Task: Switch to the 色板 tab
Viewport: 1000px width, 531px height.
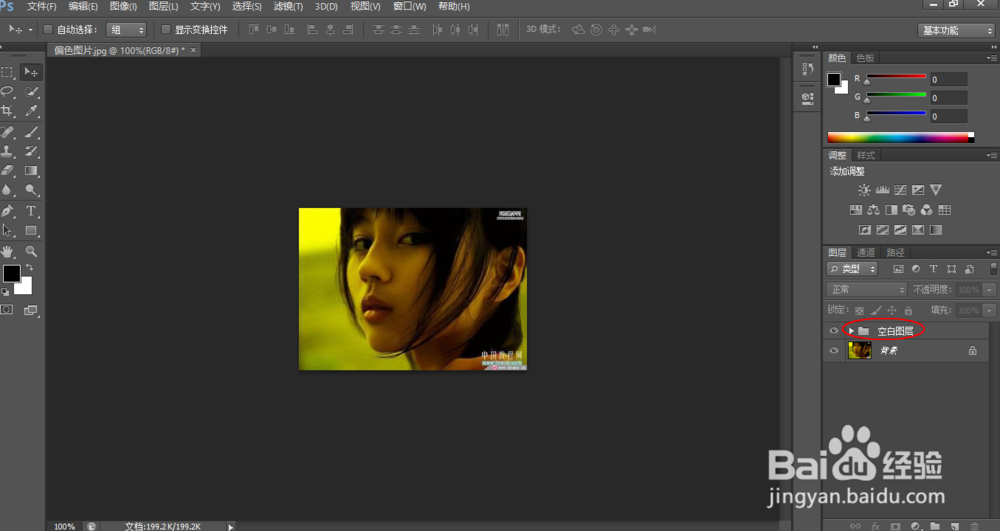Action: (x=865, y=58)
